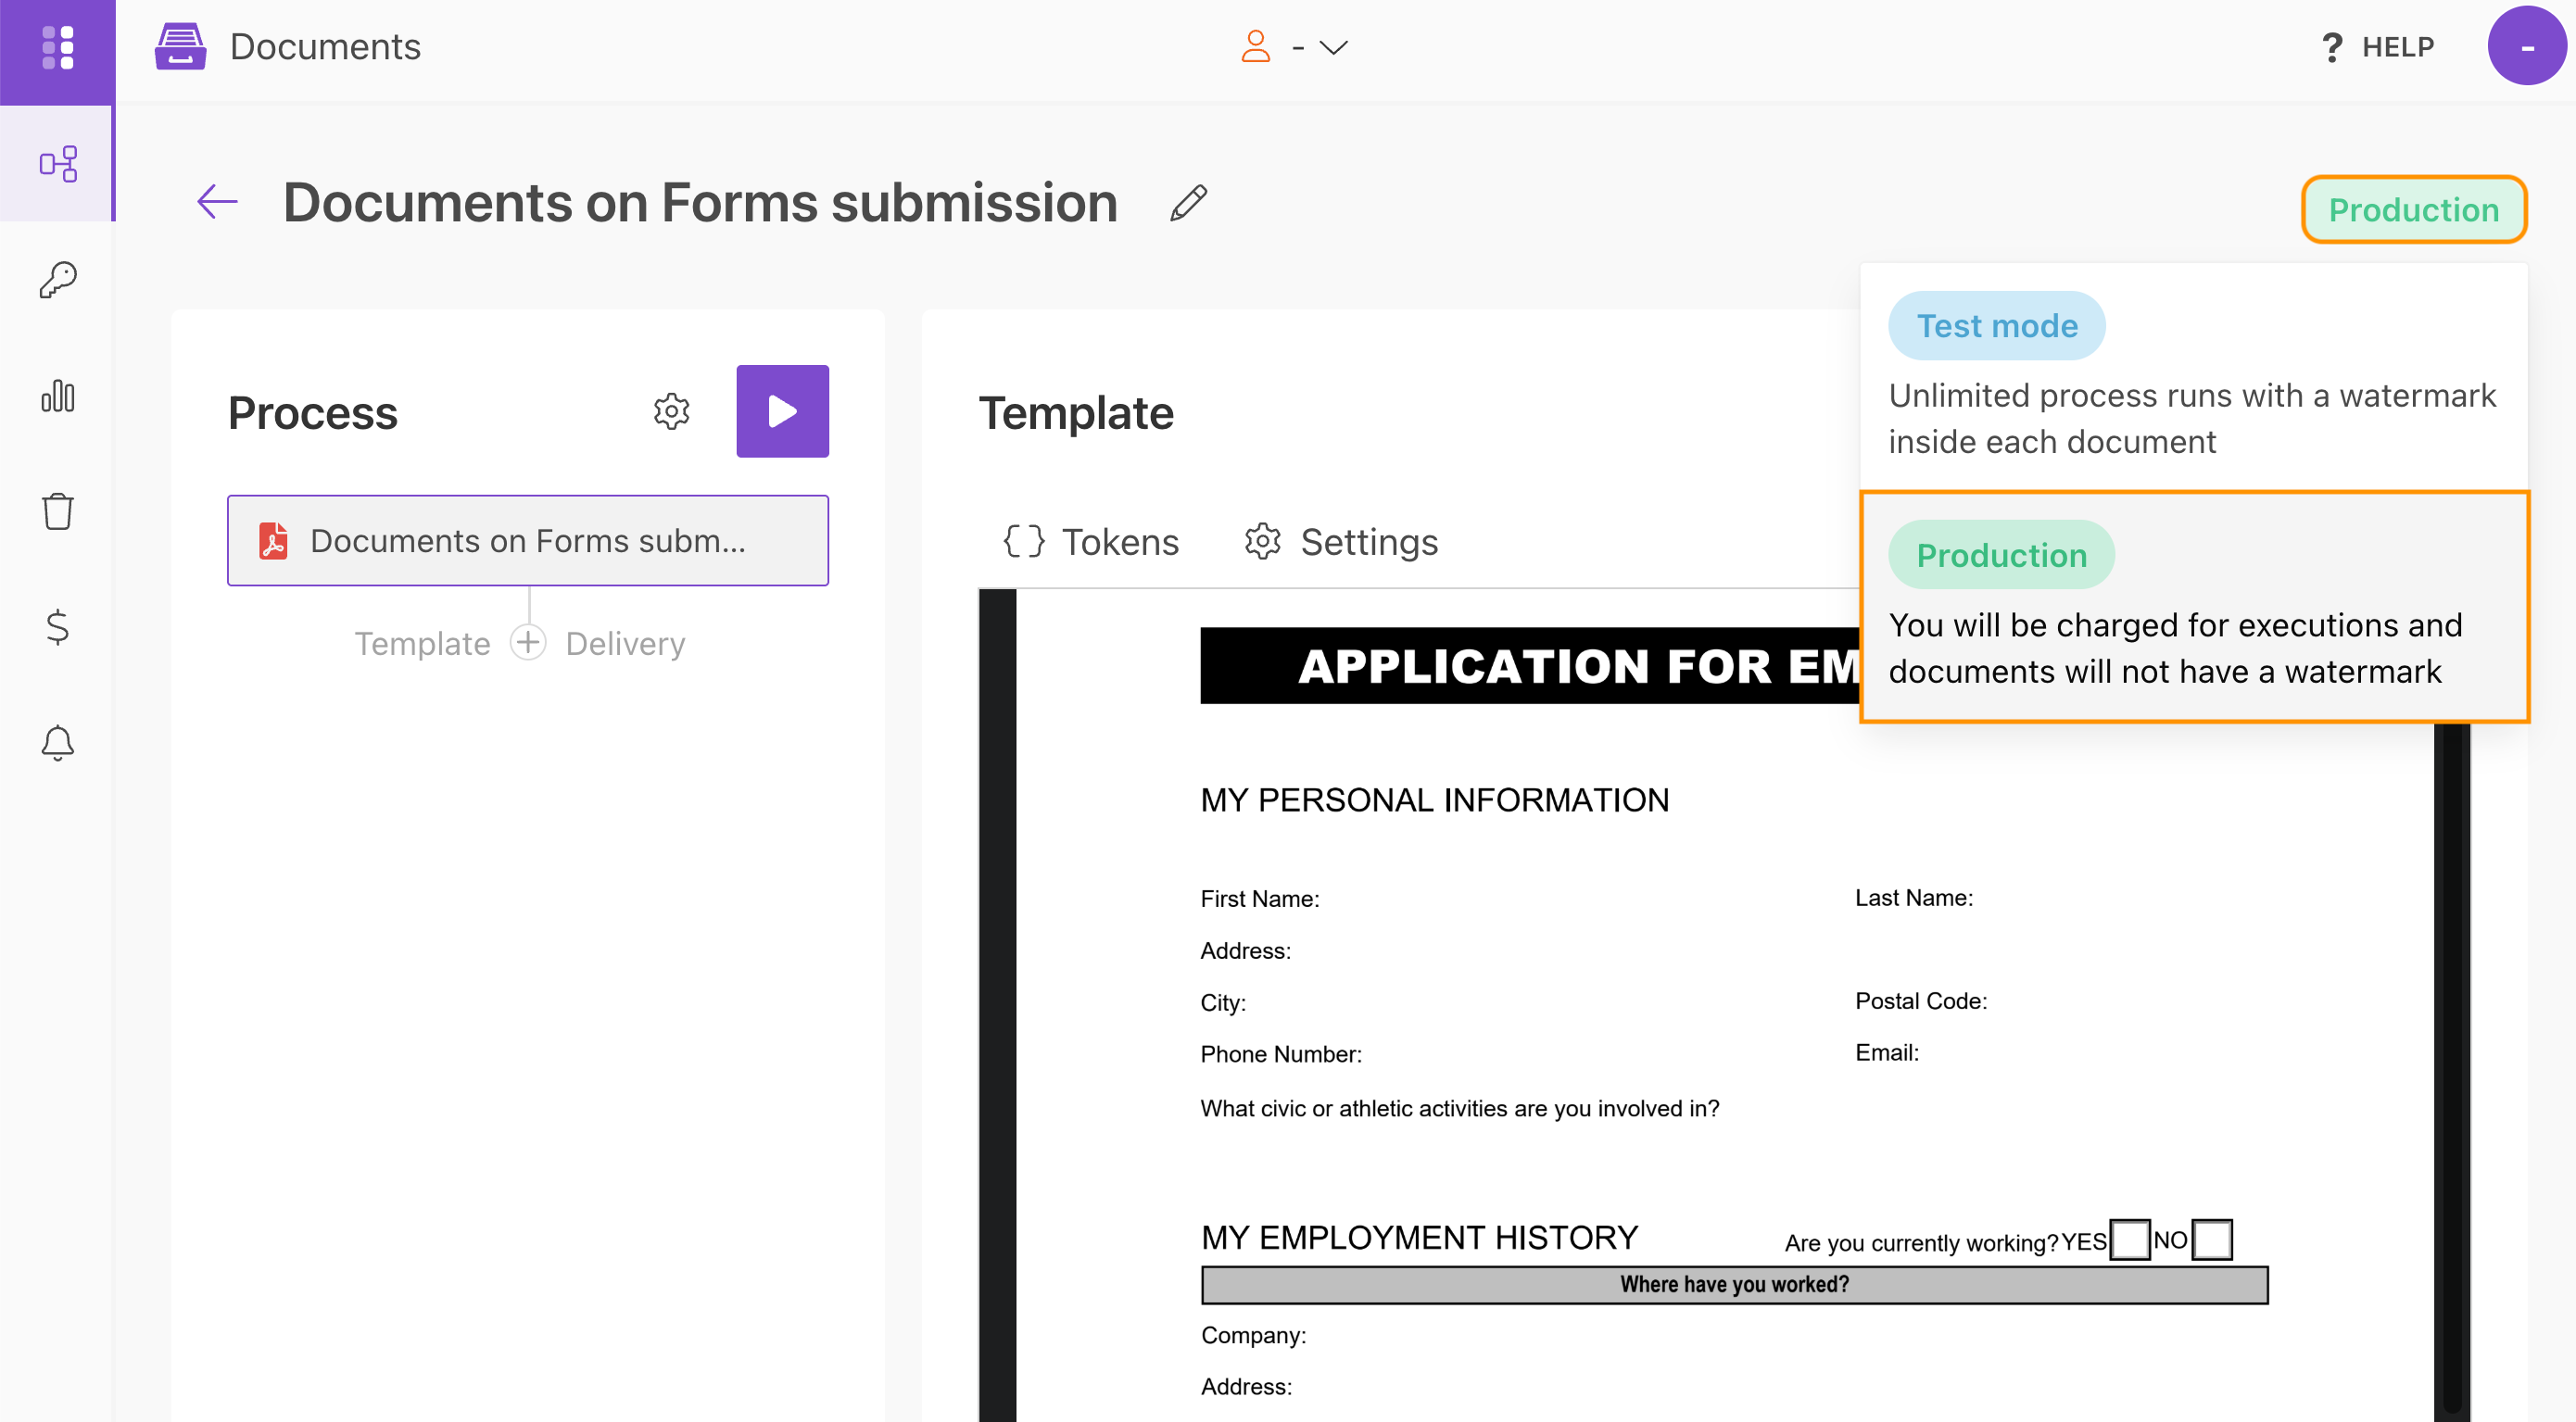Open the processes workflow sidebar icon

tap(57, 163)
